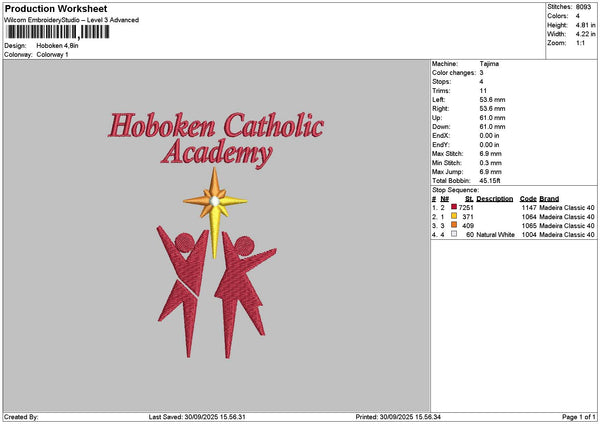Click the trims value '11'
The image size is (600, 424).
(483, 91)
